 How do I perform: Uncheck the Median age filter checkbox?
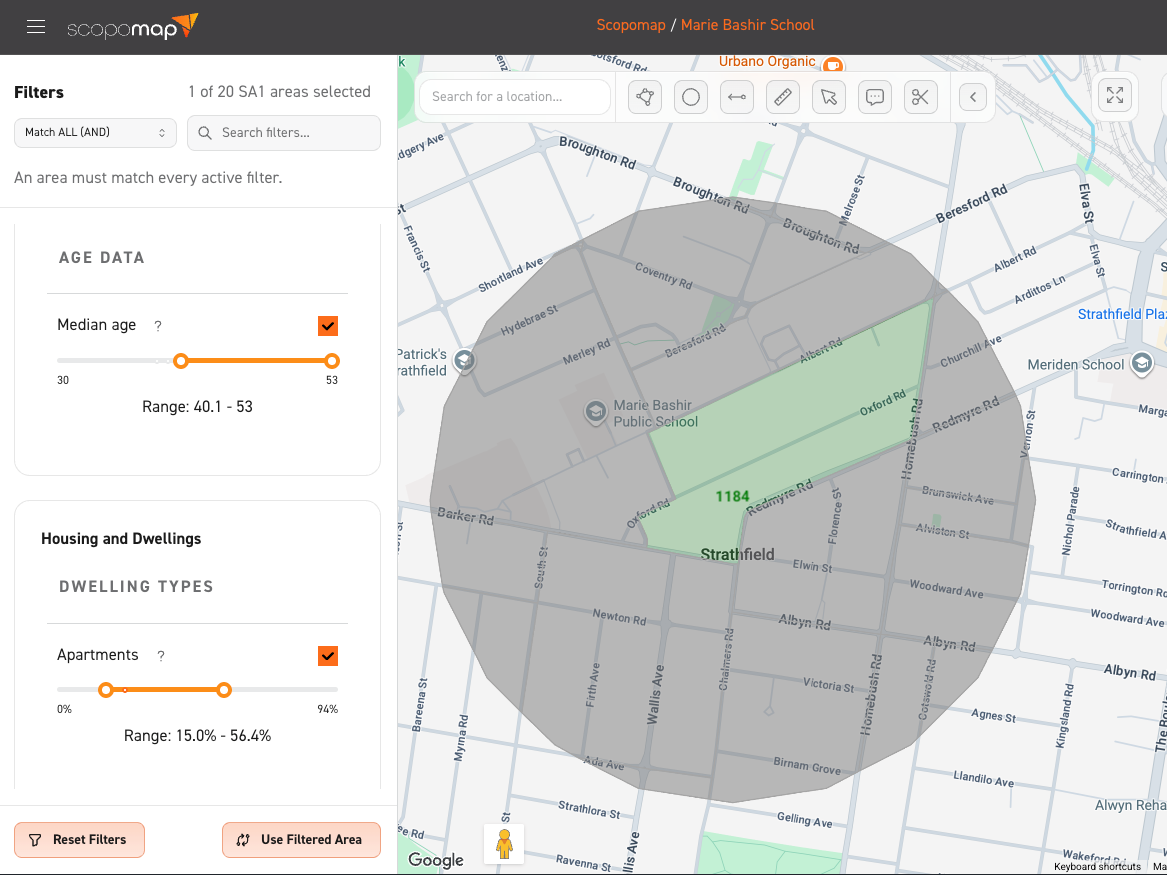click(328, 326)
